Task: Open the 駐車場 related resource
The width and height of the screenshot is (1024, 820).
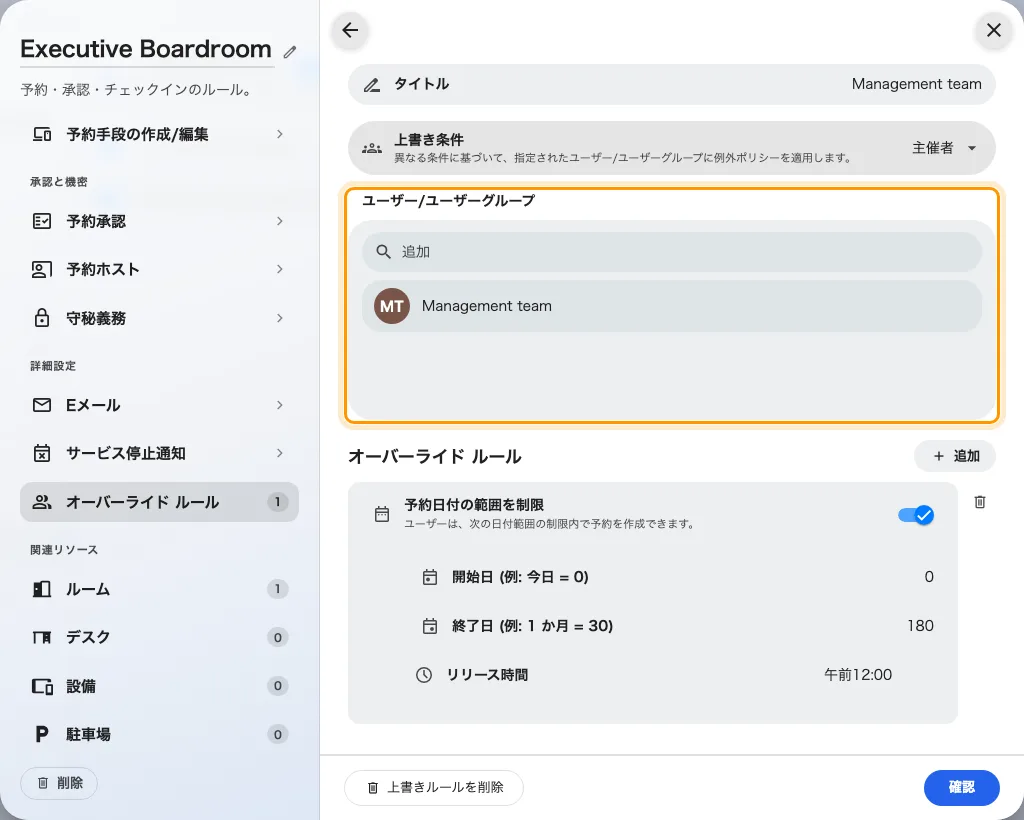Action: point(159,734)
